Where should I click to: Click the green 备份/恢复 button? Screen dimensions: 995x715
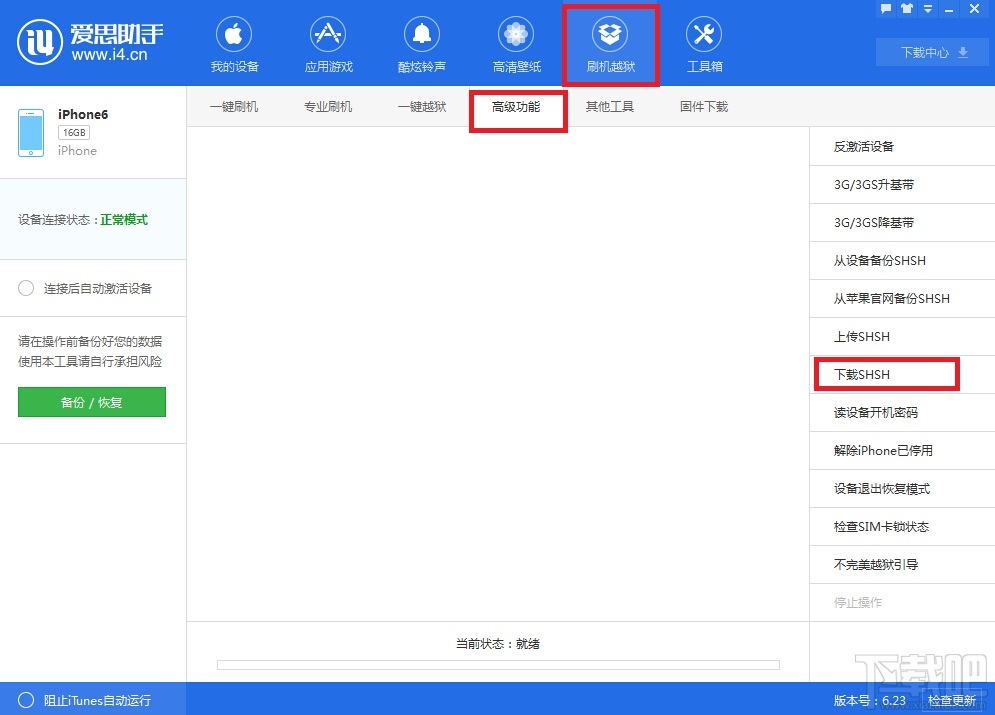(91, 402)
